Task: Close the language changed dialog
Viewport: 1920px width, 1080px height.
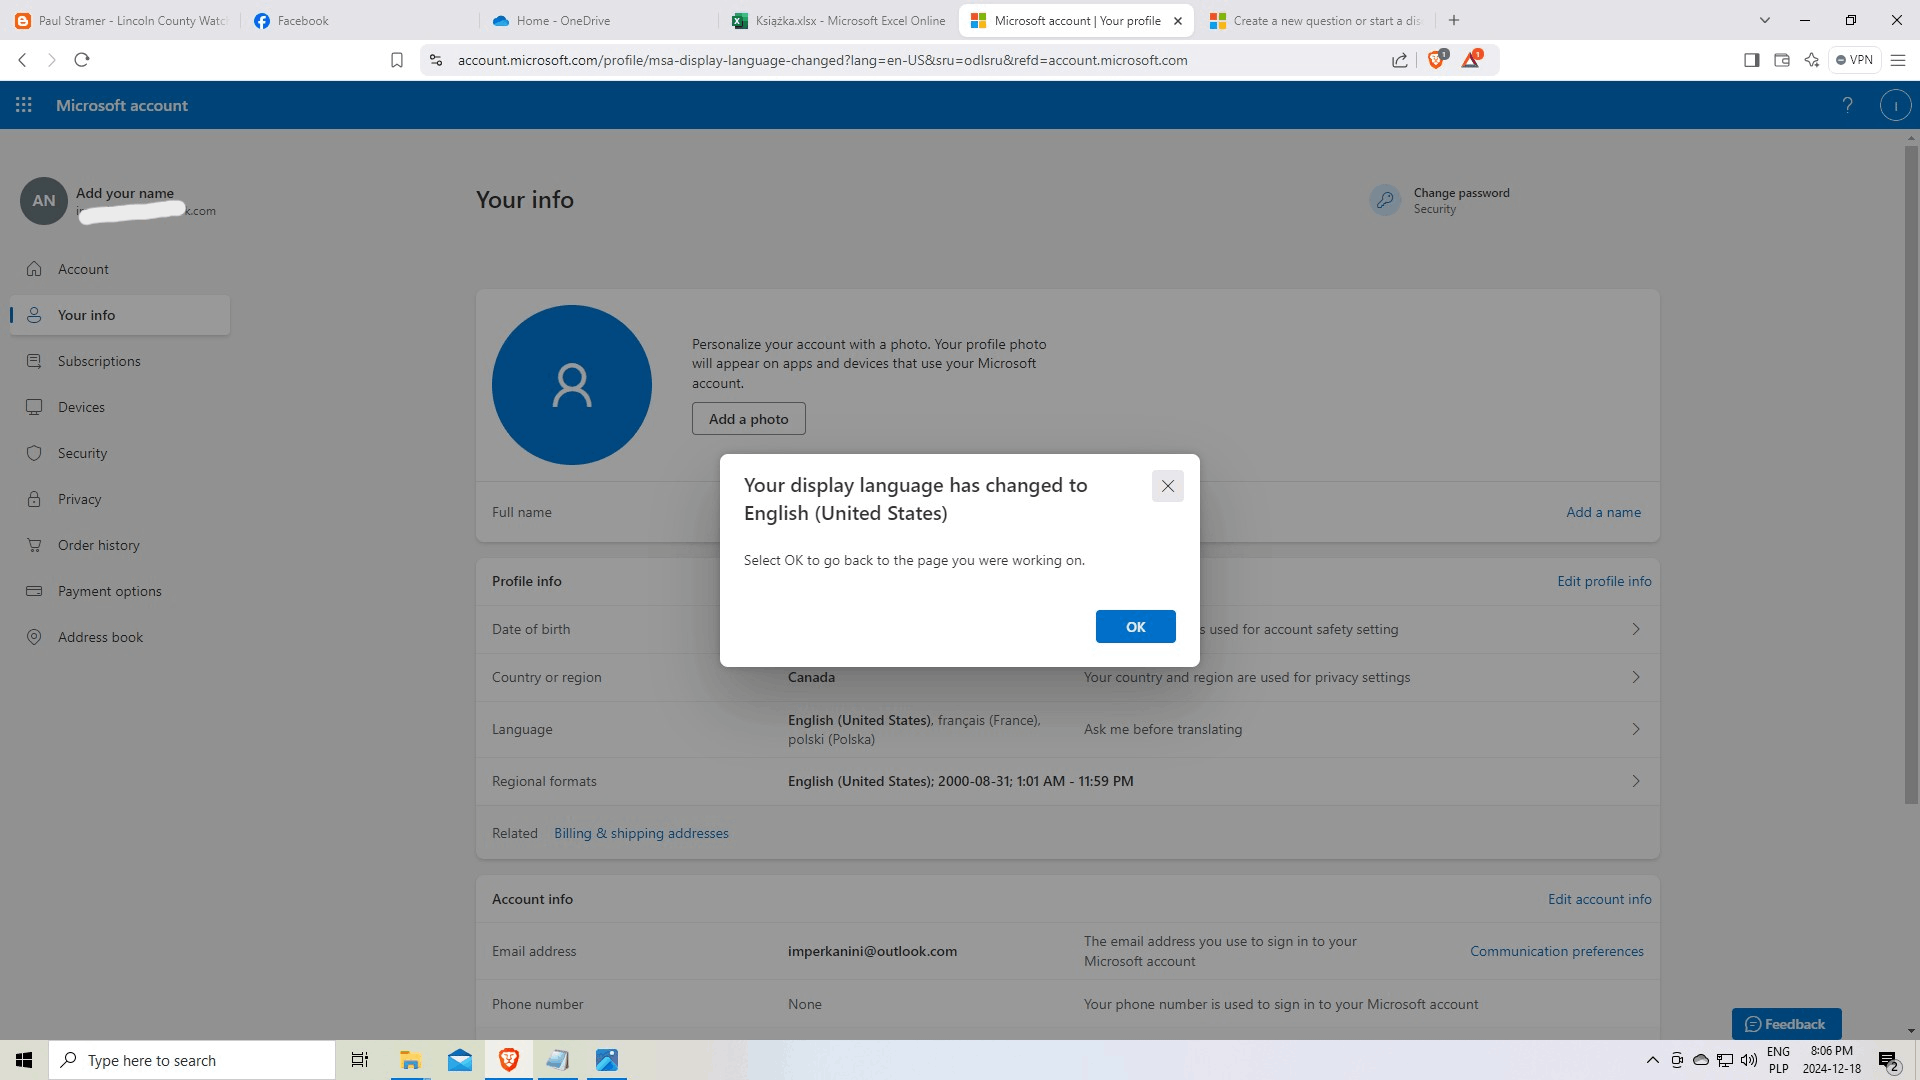Action: [x=1167, y=486]
